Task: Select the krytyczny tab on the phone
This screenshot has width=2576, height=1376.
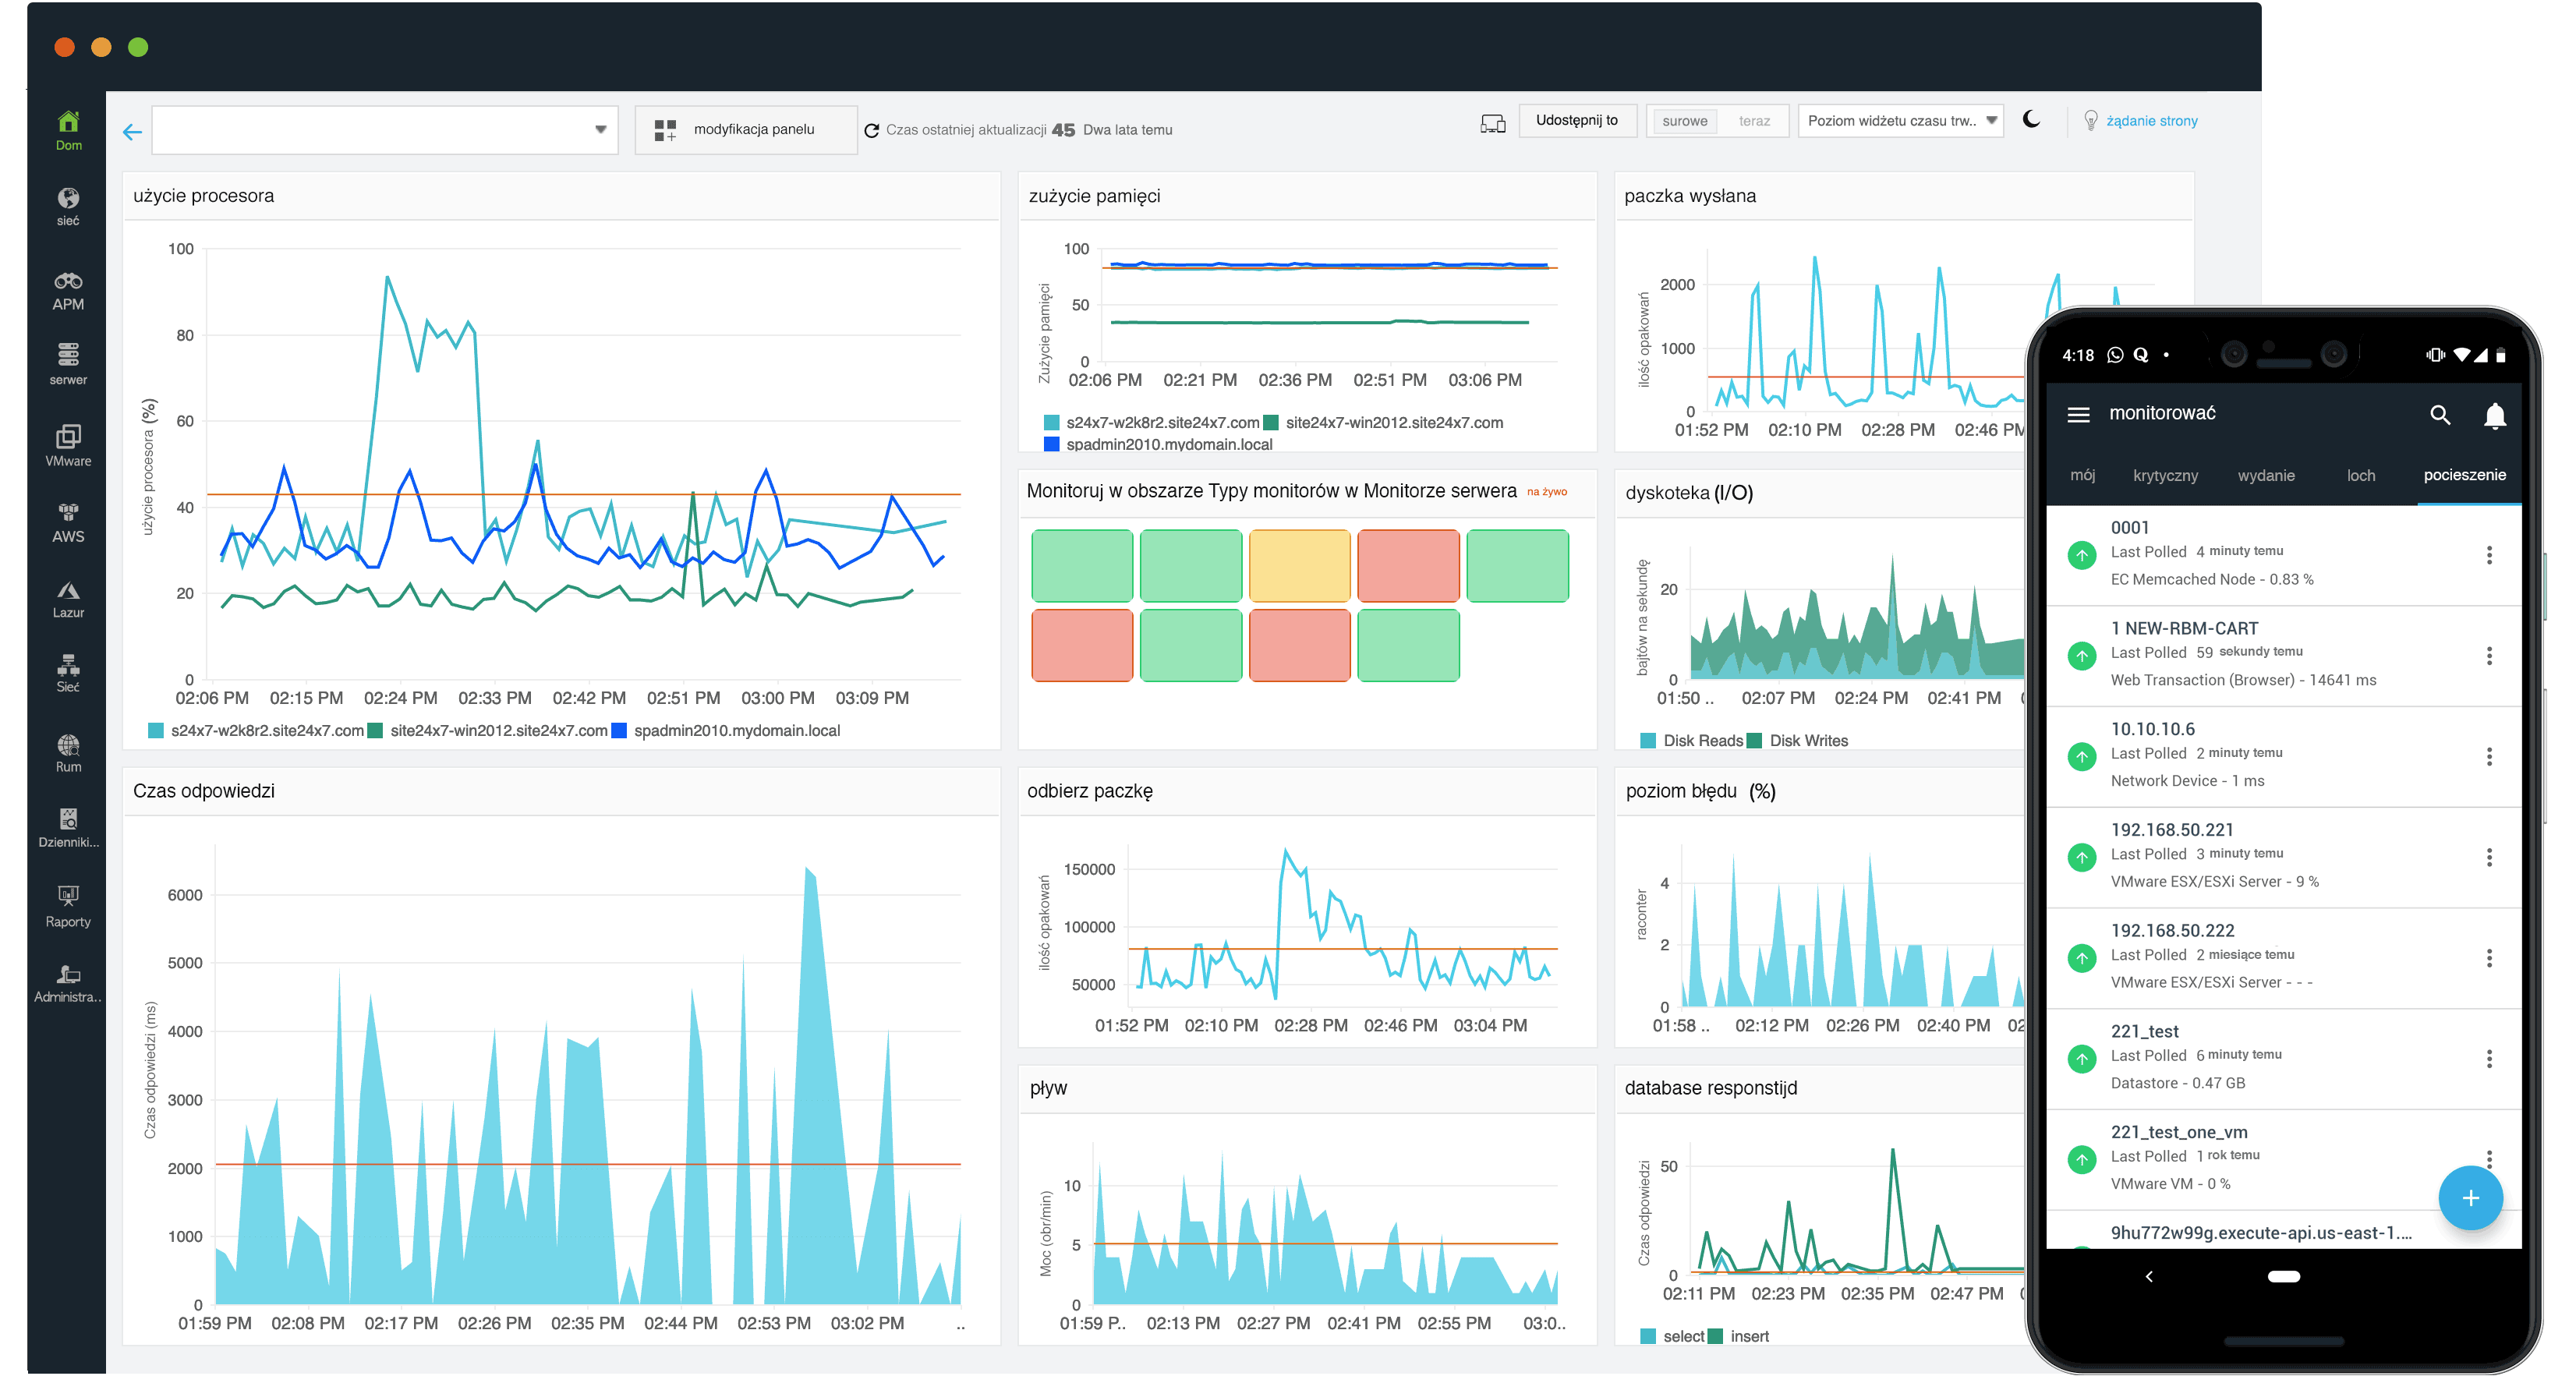Action: pos(2165,475)
